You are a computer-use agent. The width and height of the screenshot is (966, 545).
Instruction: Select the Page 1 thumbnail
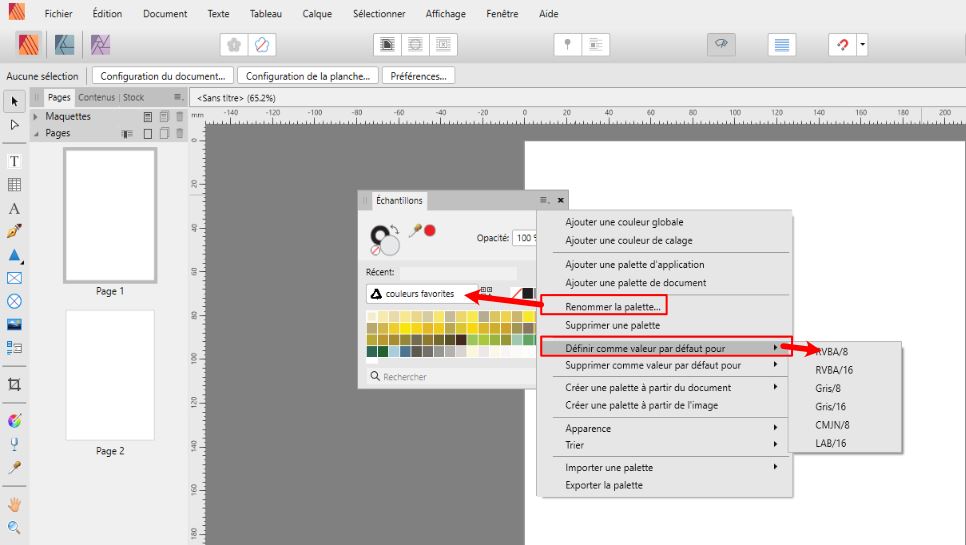pyautogui.click(x=110, y=216)
